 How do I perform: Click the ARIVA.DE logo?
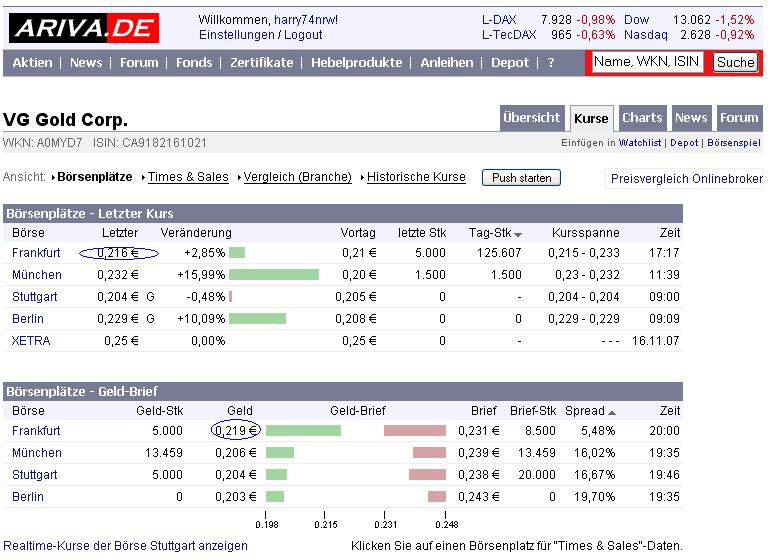(x=84, y=28)
